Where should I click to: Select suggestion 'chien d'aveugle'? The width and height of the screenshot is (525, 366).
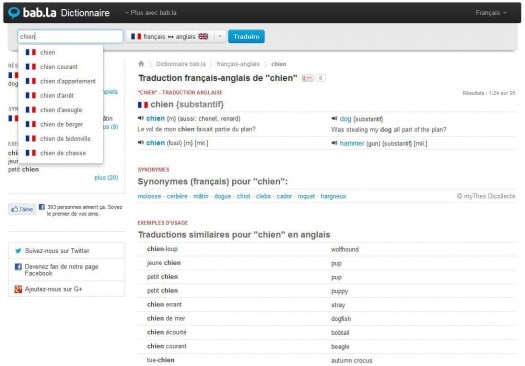tap(61, 110)
